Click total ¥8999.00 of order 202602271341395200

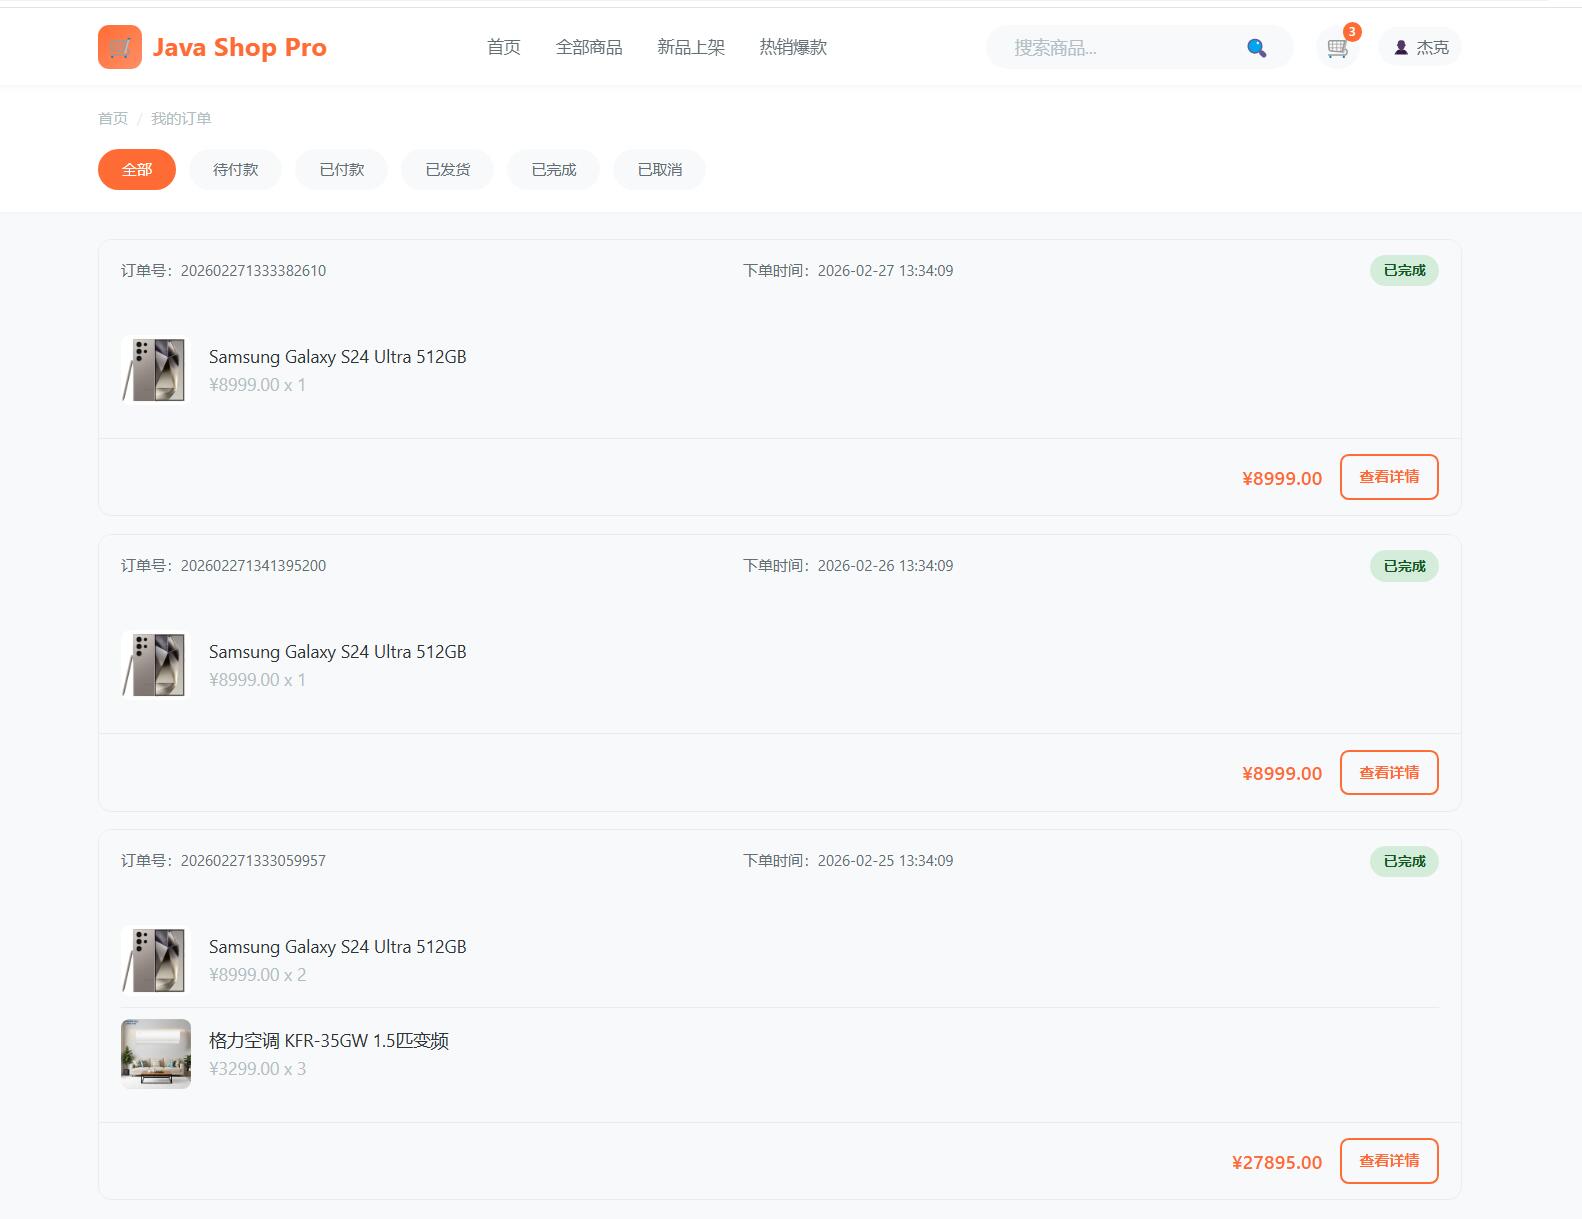(x=1282, y=773)
